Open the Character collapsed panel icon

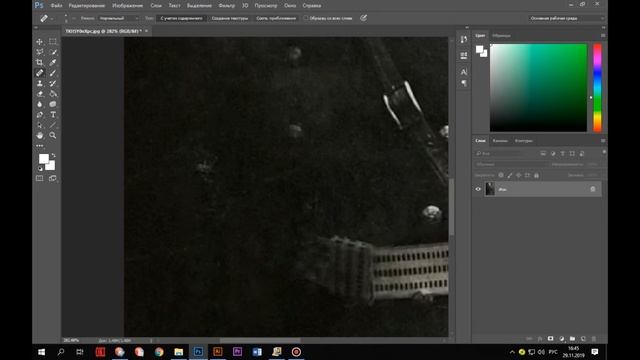pos(464,72)
